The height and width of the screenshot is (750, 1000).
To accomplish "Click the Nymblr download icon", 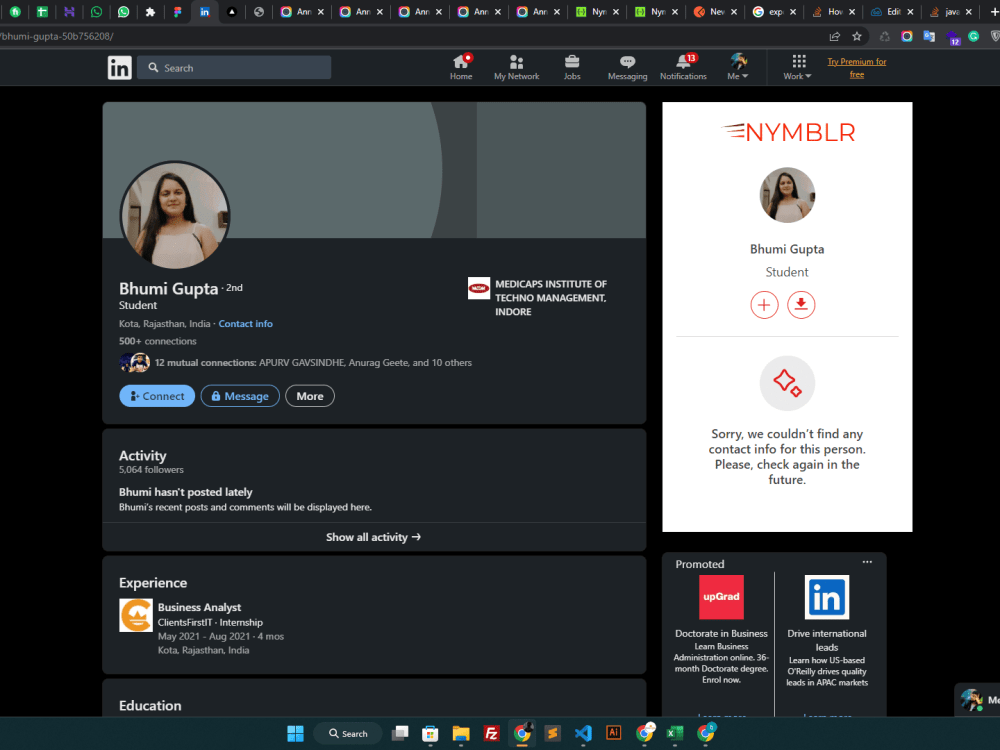I will coord(801,305).
